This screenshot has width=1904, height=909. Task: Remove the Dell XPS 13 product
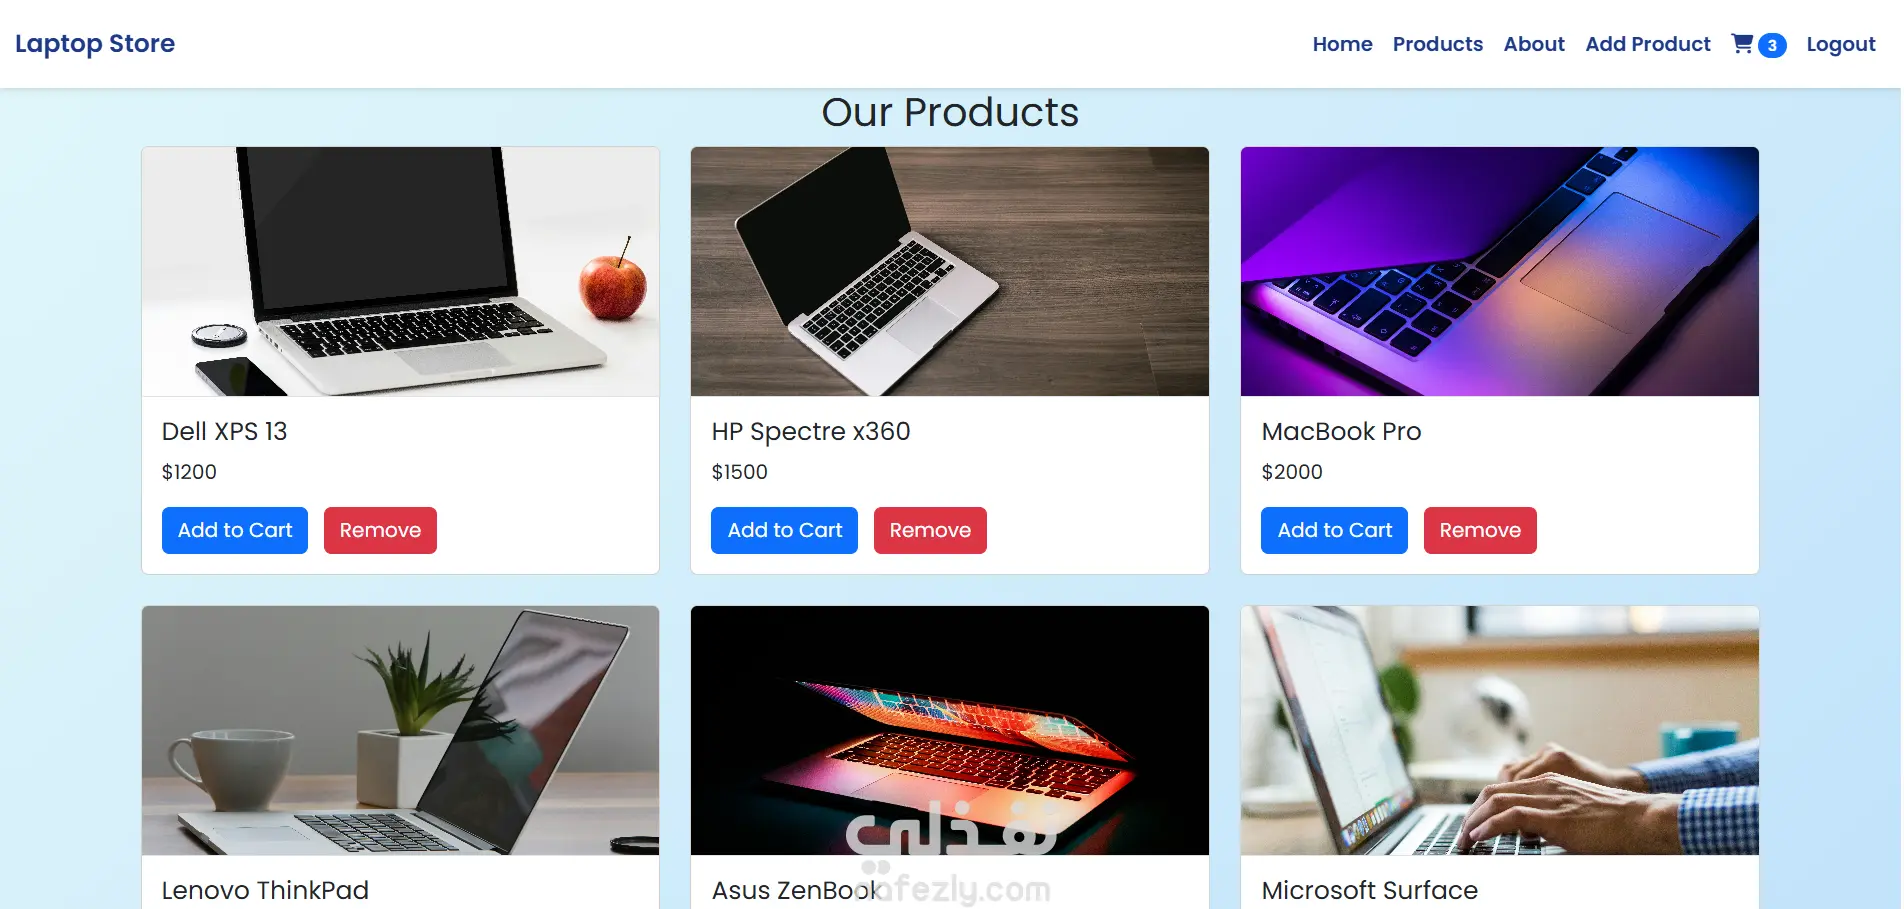pos(380,530)
